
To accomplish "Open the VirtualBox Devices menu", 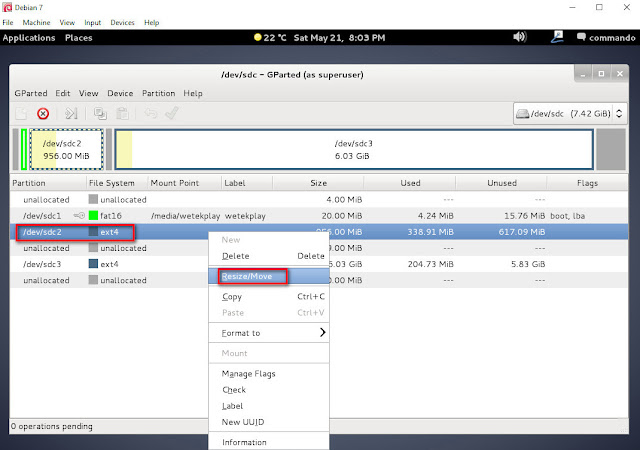I will click(122, 22).
